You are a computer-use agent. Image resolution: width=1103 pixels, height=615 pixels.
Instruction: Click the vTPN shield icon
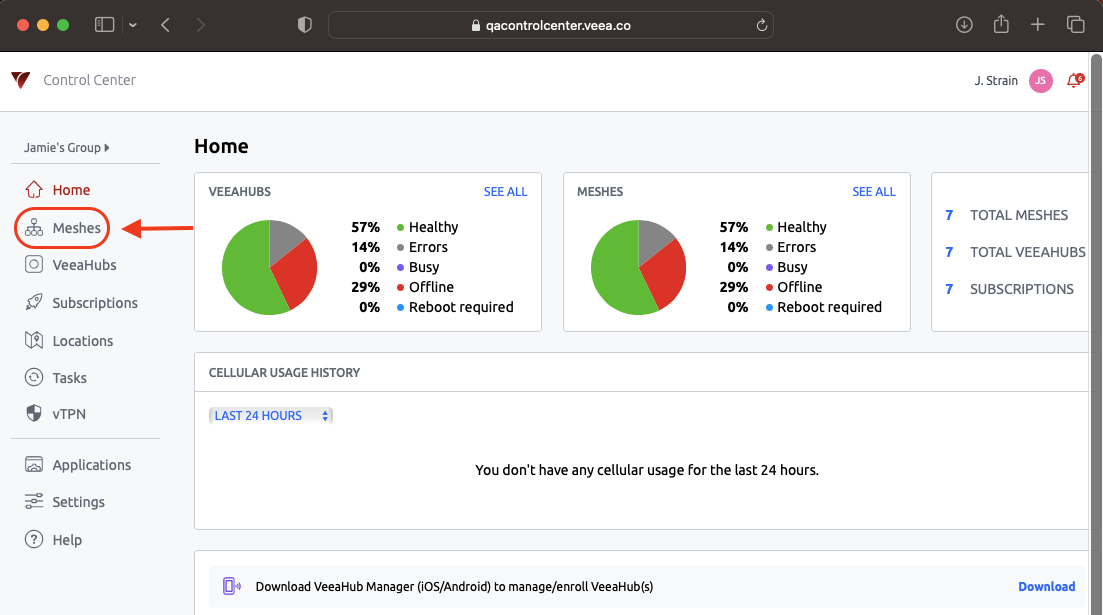34,413
